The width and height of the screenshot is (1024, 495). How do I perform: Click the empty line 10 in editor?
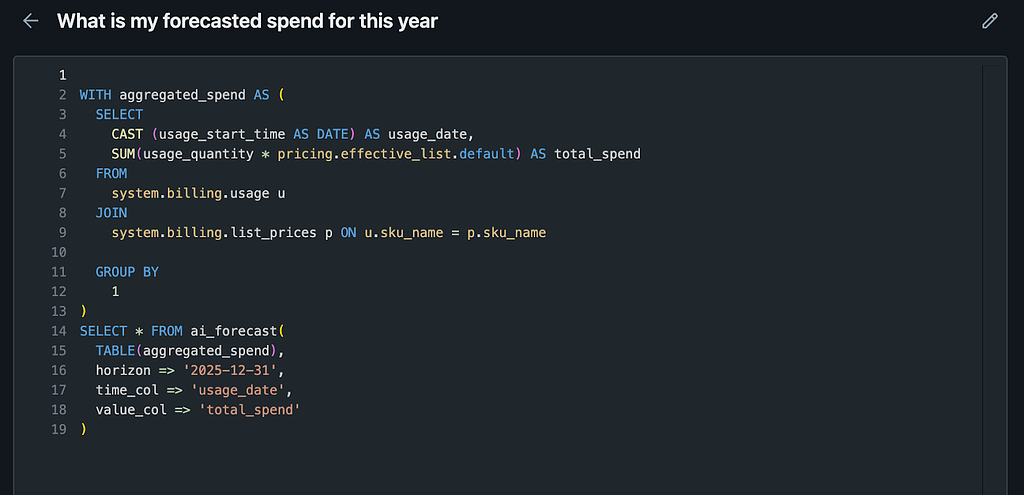pos(300,252)
